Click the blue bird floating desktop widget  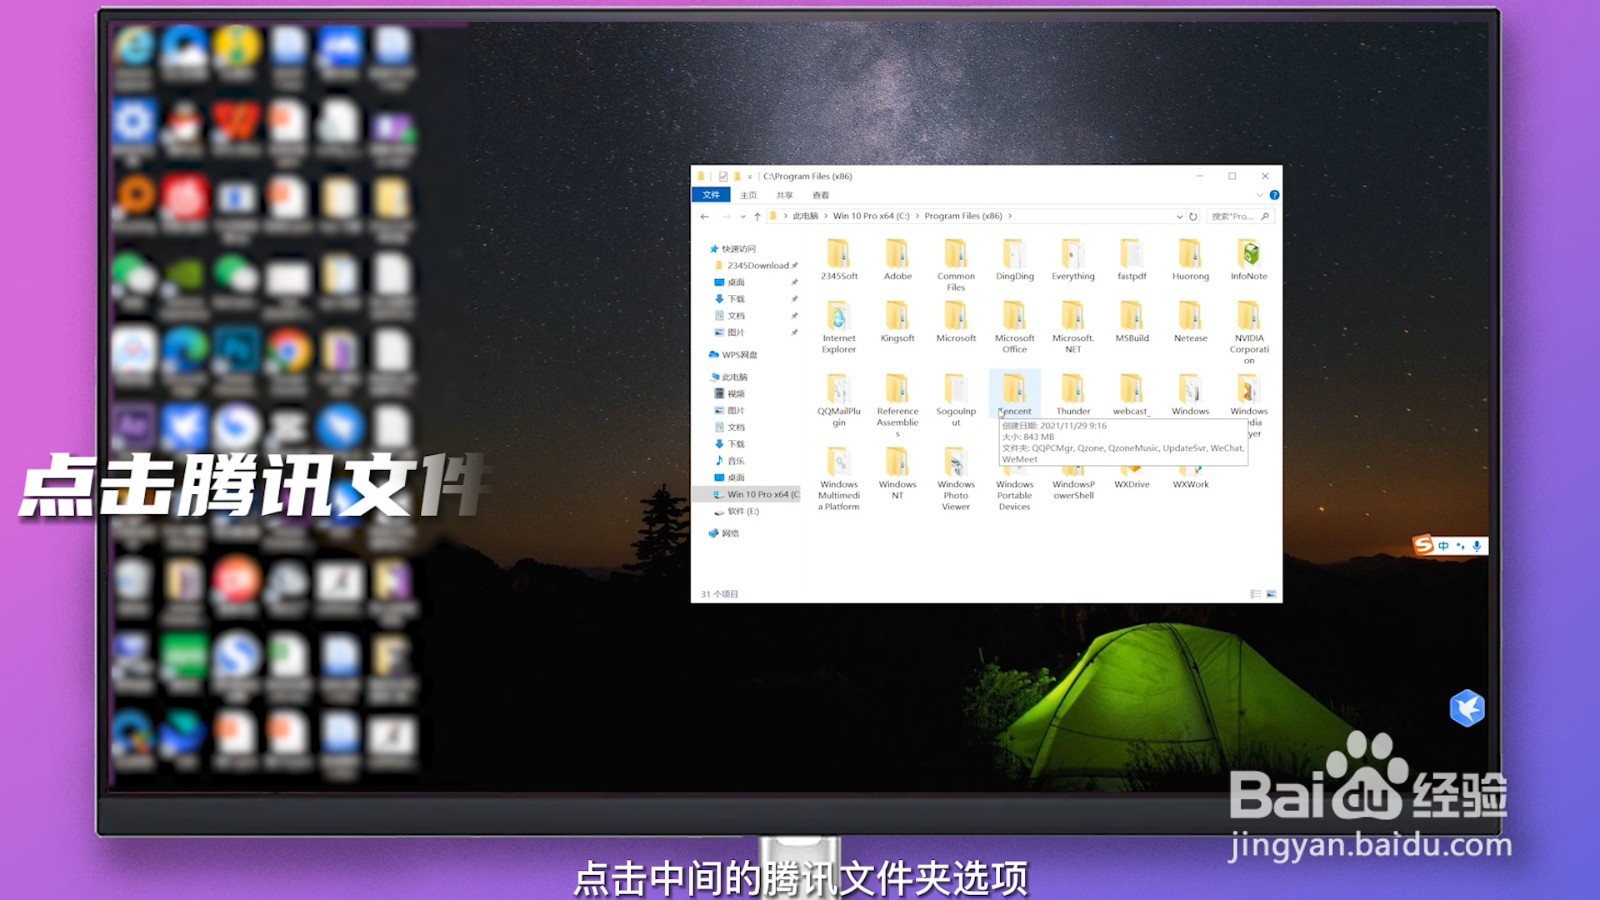(1467, 708)
